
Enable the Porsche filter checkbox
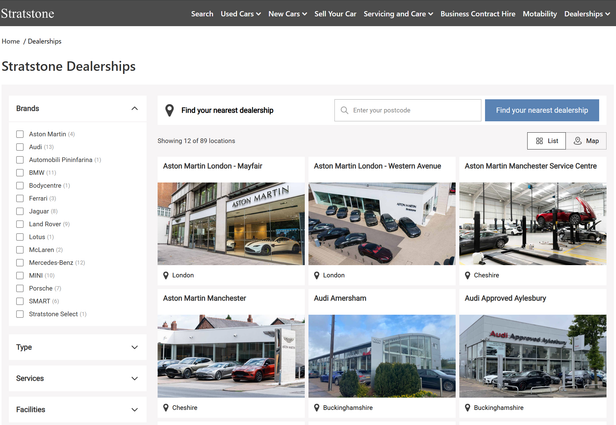click(20, 288)
